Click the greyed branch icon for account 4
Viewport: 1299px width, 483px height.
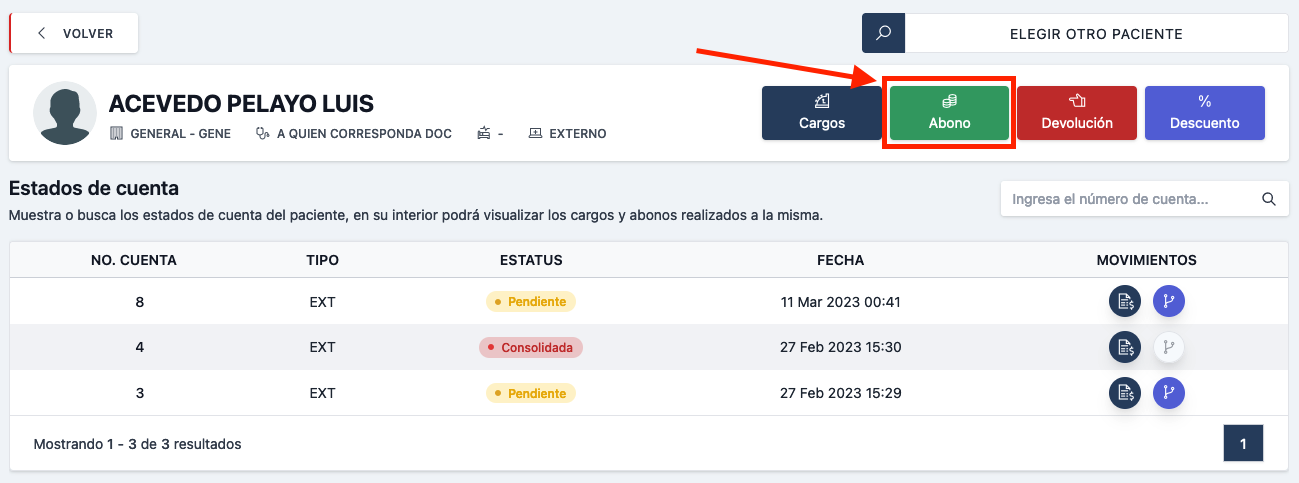1169,347
